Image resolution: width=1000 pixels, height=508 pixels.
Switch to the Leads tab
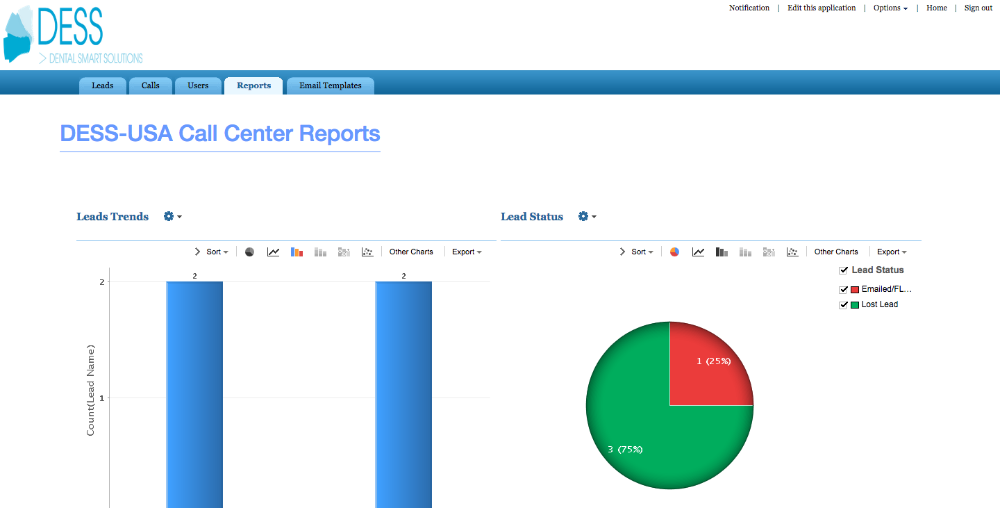pyautogui.click(x=103, y=85)
